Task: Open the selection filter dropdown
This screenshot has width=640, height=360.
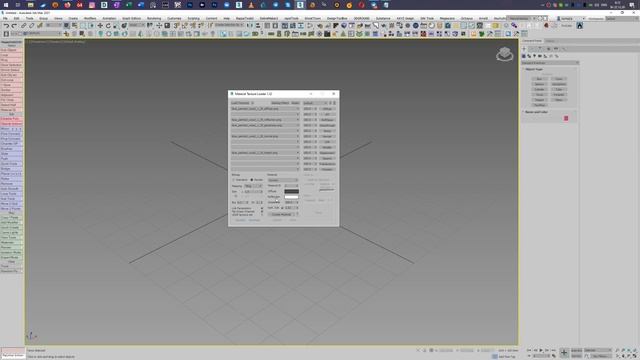Action: [54, 25]
